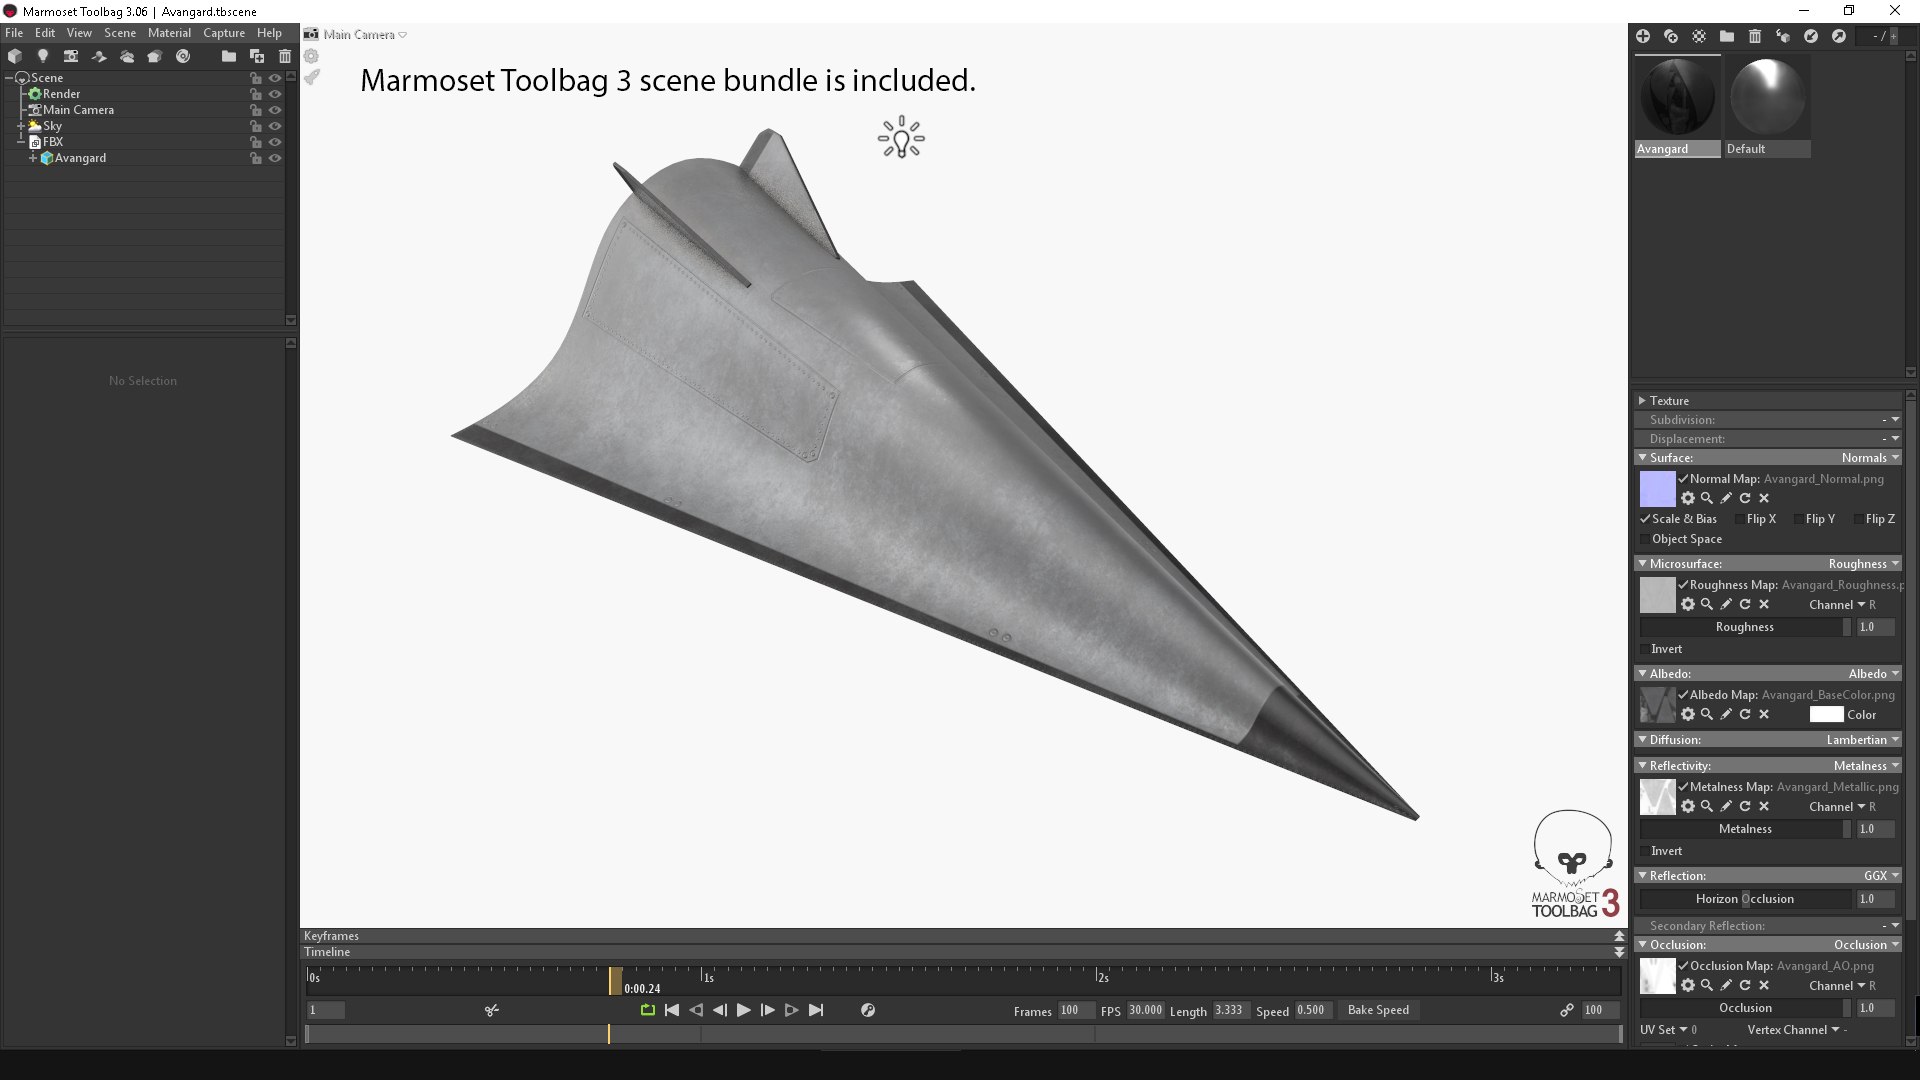Add a new camera object
The width and height of the screenshot is (1920, 1080).
71,56
